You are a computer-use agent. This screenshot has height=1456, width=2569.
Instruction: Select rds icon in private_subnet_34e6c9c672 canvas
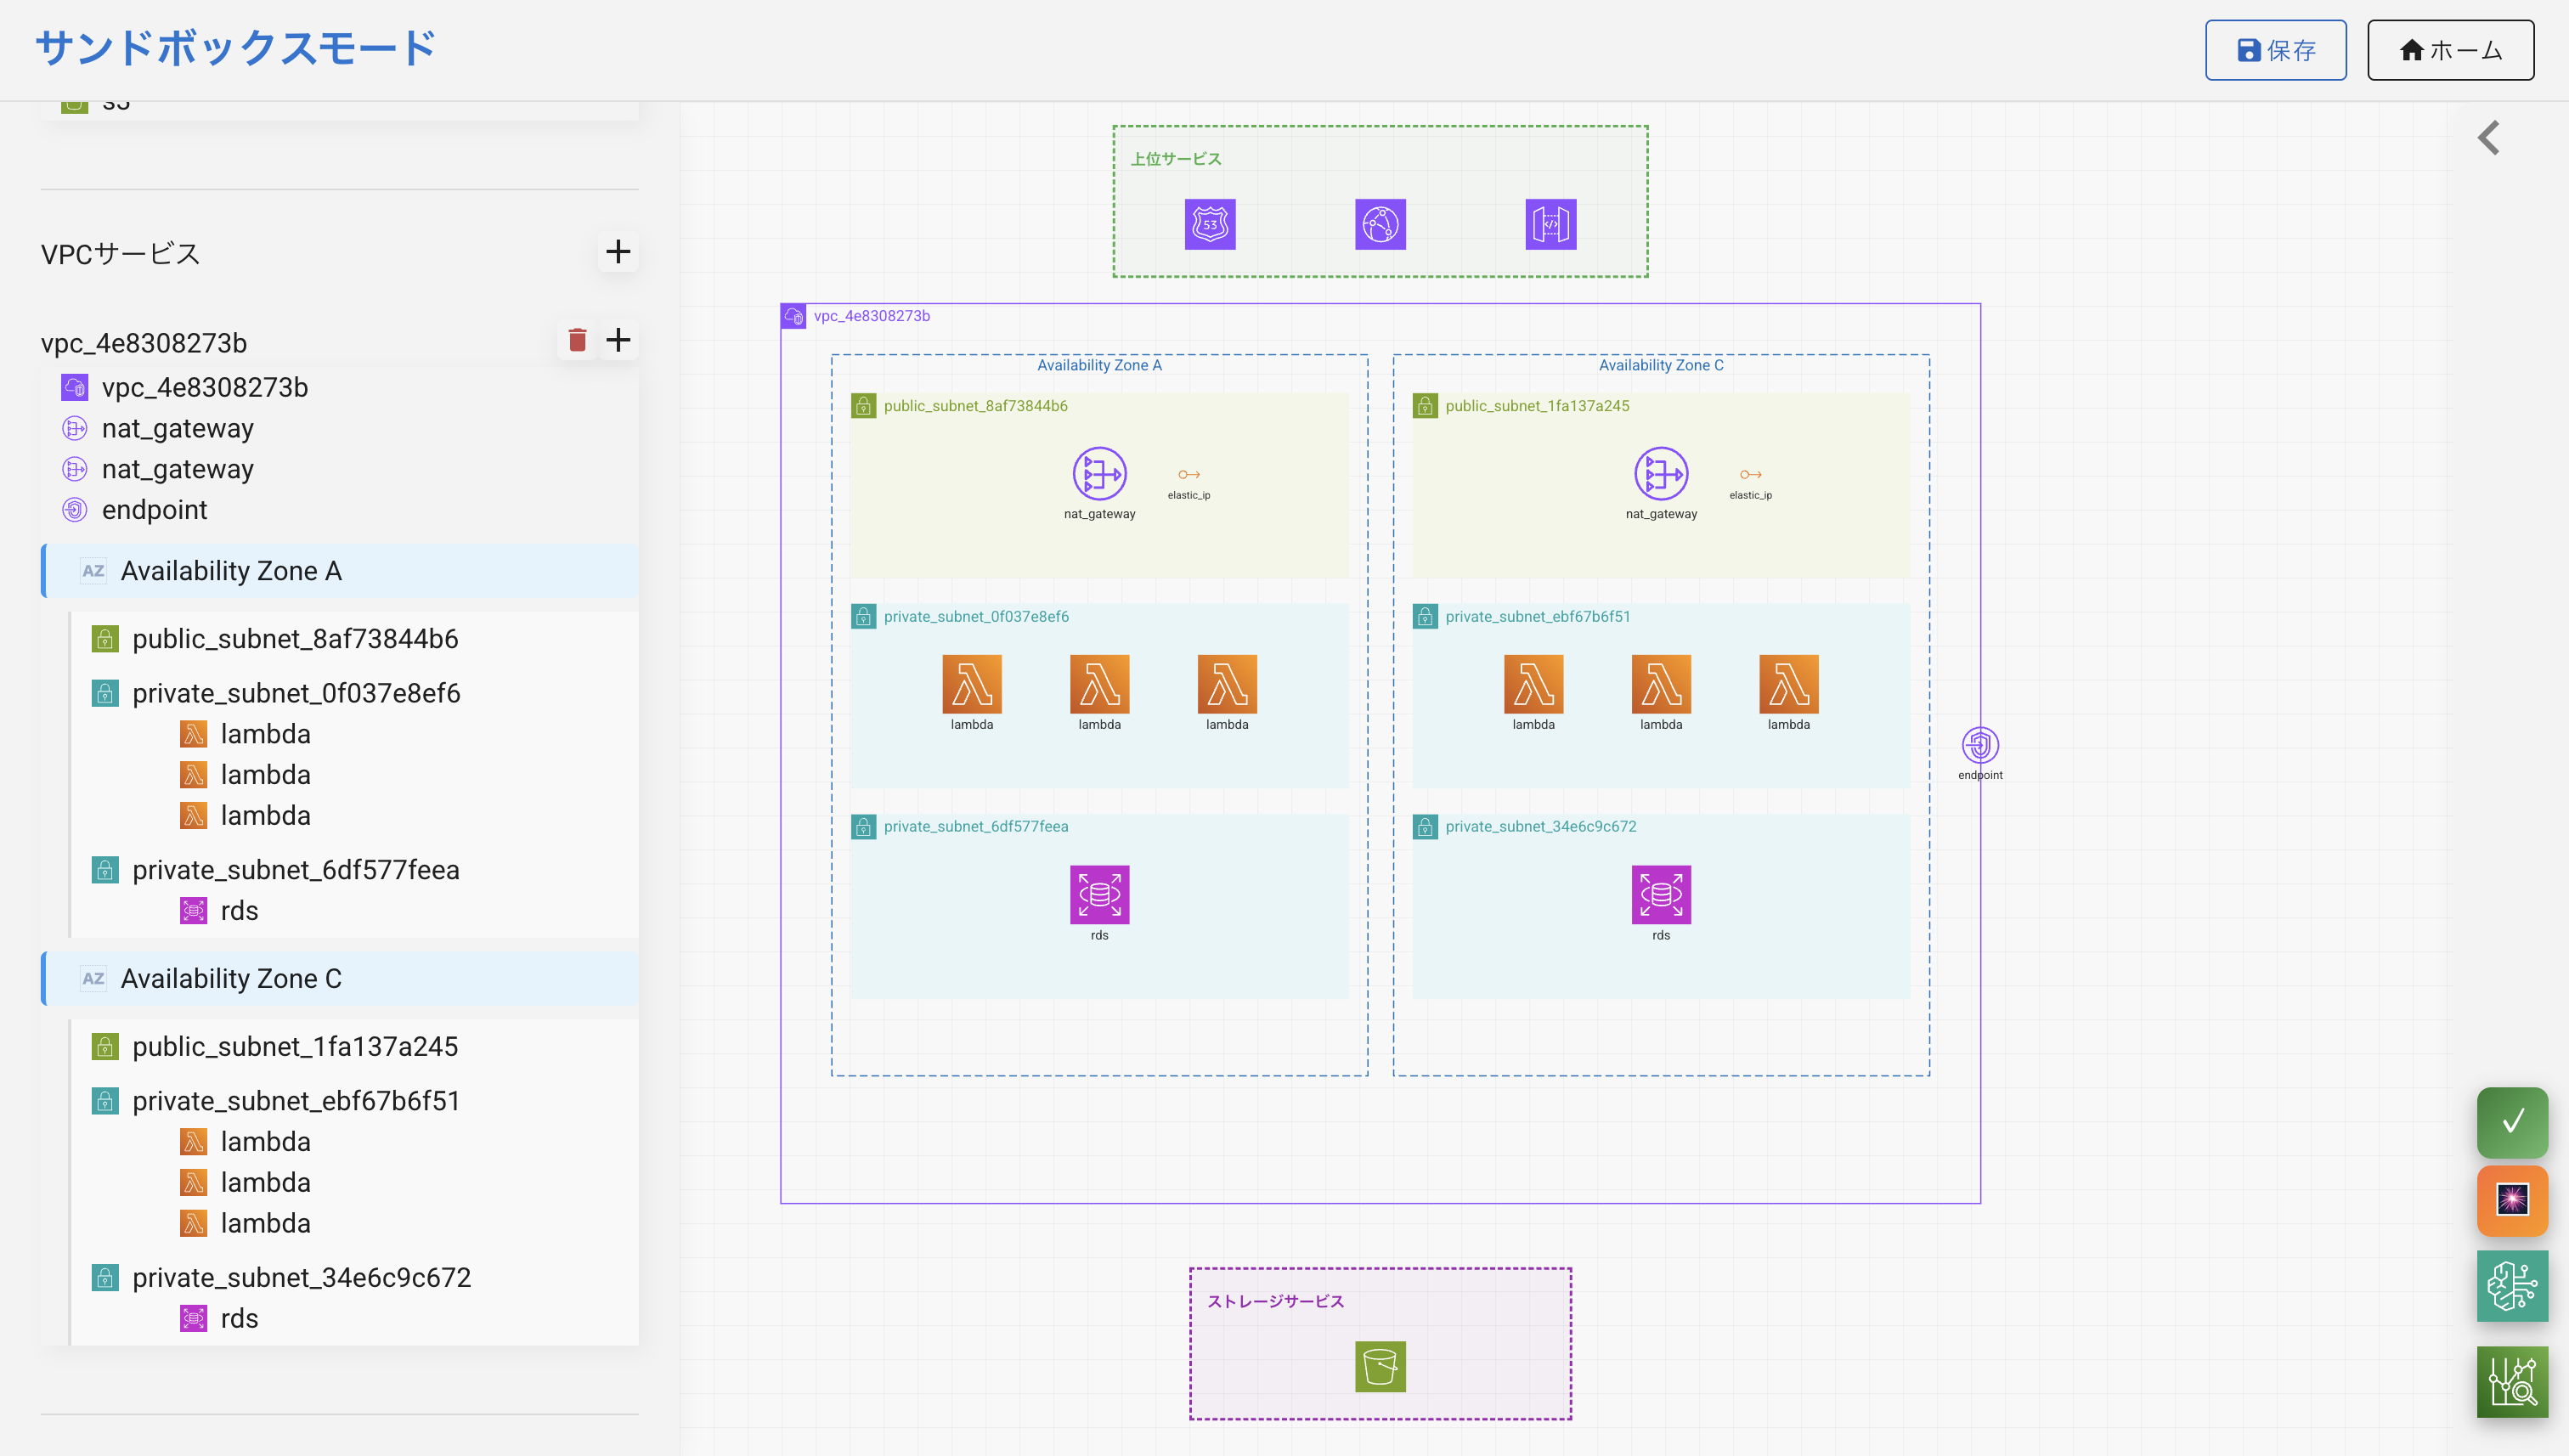1661,895
